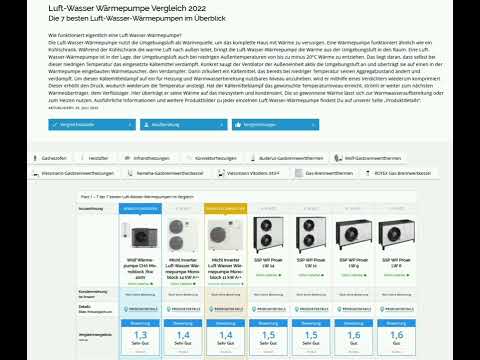Click the ROTEX Gas Brennwertkessel category icon
The height and width of the screenshot is (360, 480).
click(x=368, y=173)
